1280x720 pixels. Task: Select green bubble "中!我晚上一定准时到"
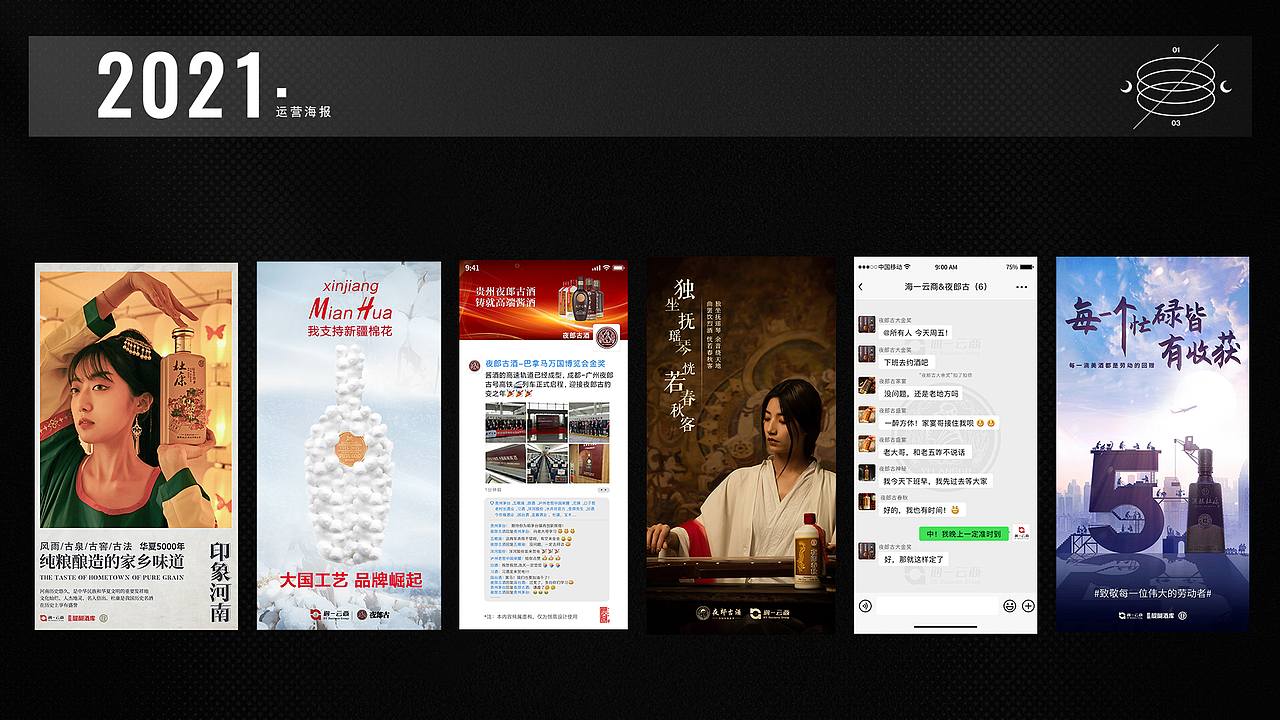point(964,534)
